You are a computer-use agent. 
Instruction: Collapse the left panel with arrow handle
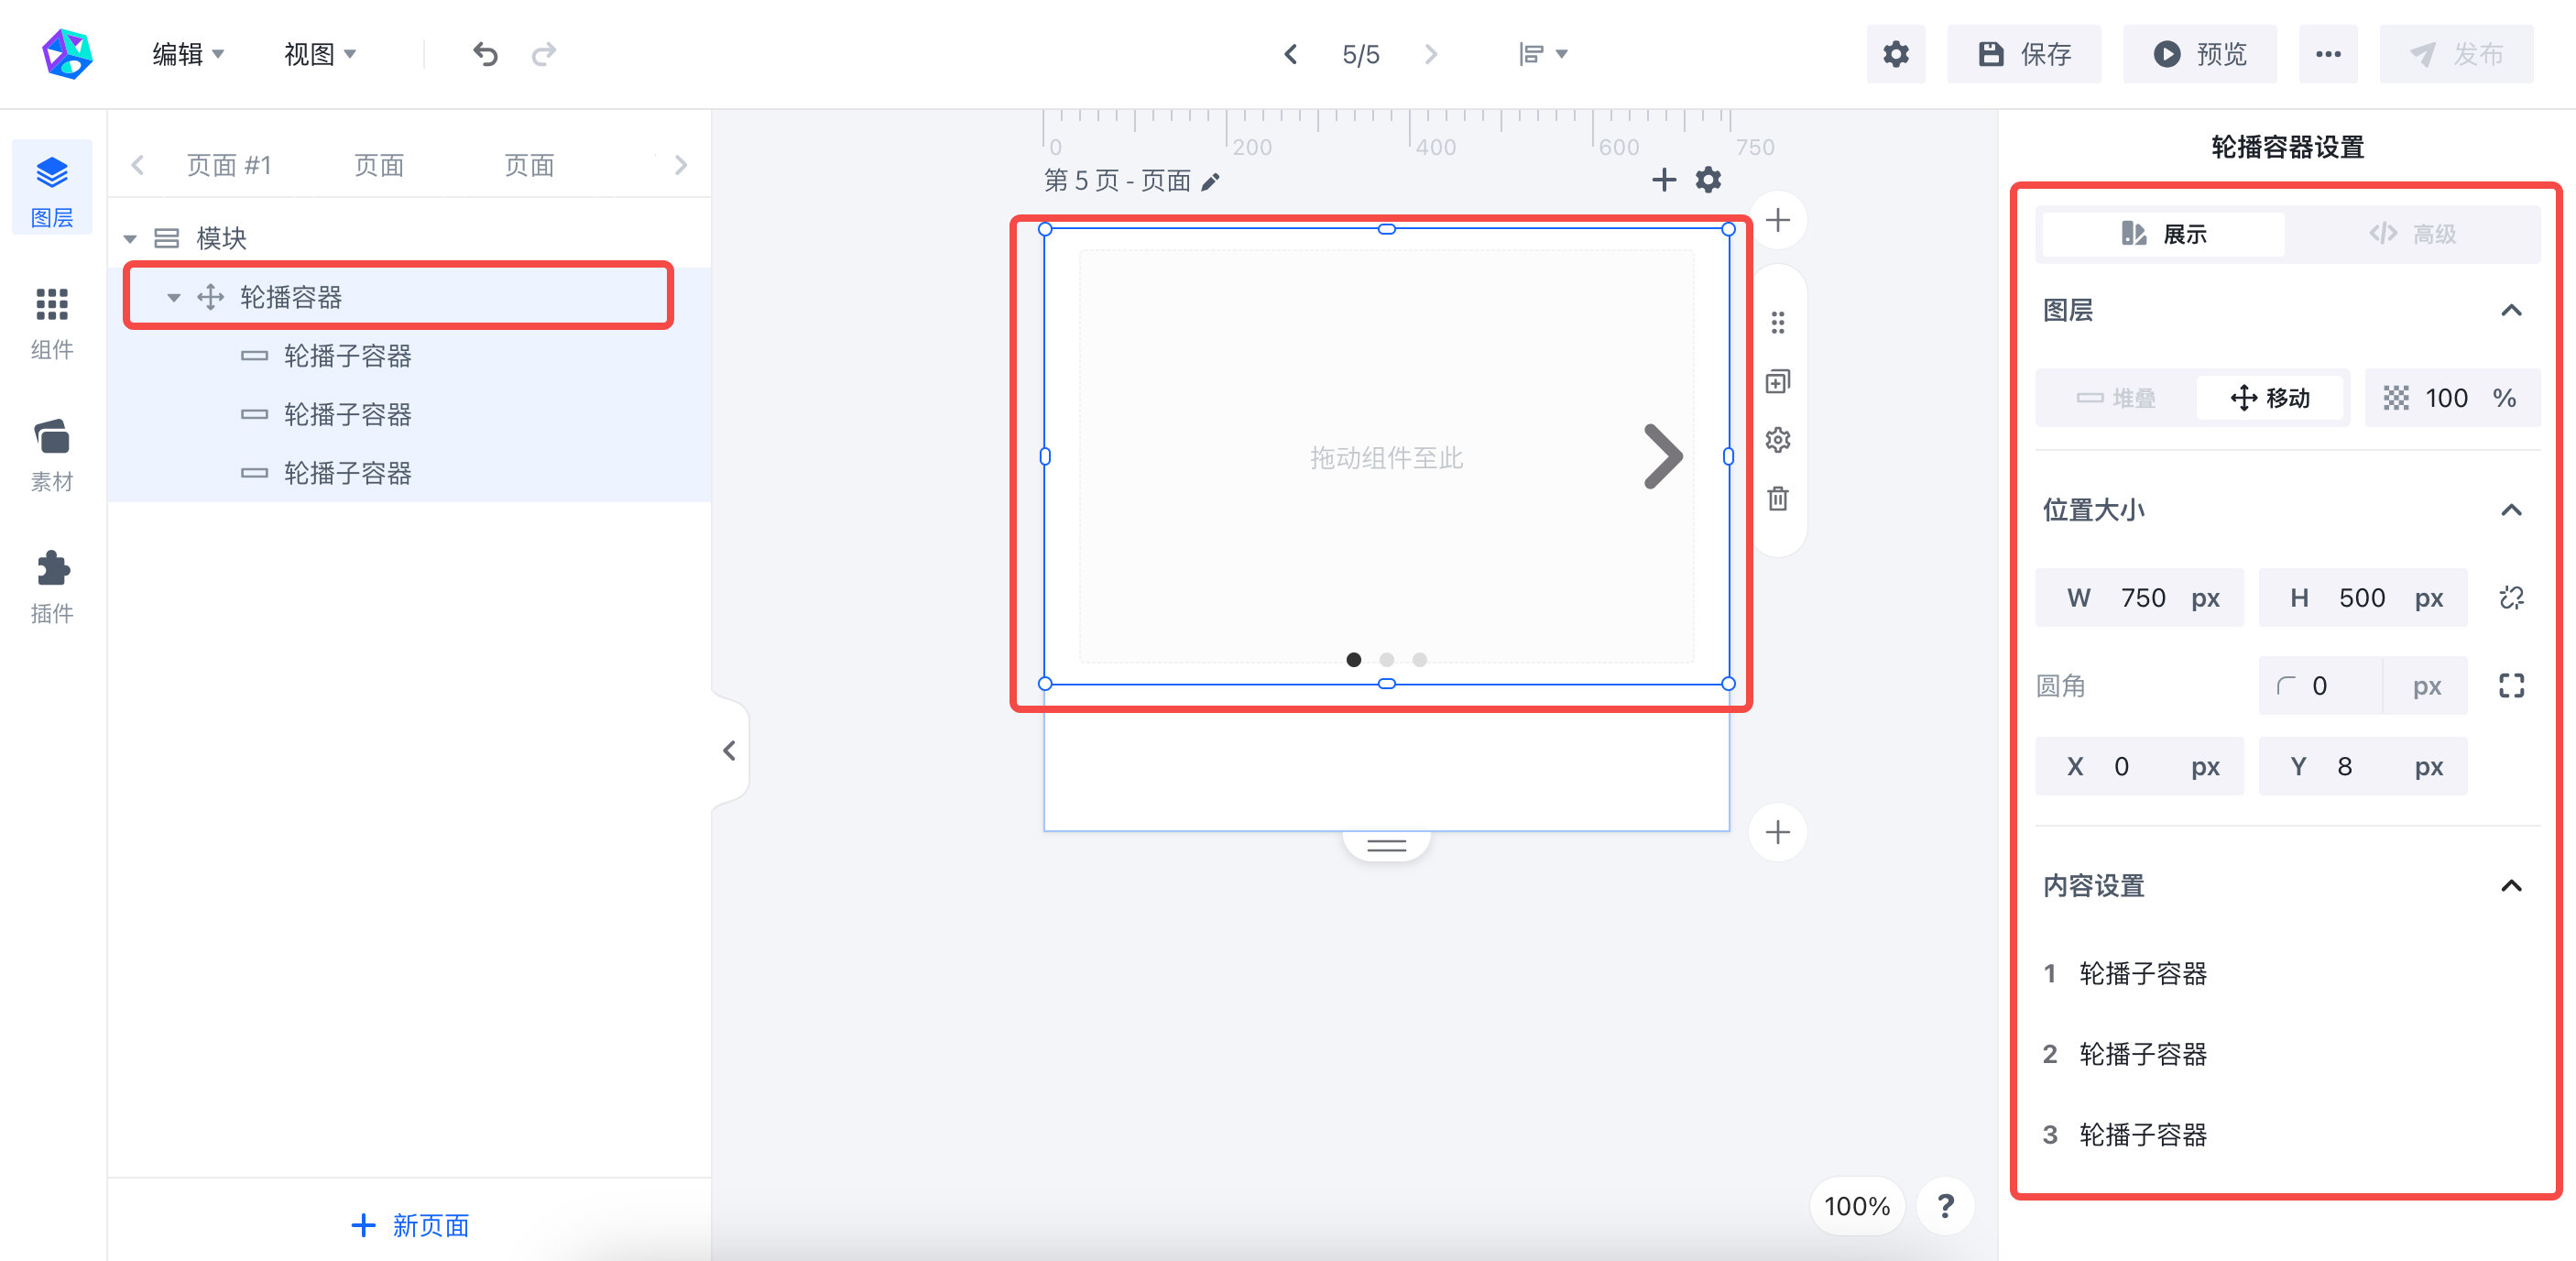[x=729, y=751]
